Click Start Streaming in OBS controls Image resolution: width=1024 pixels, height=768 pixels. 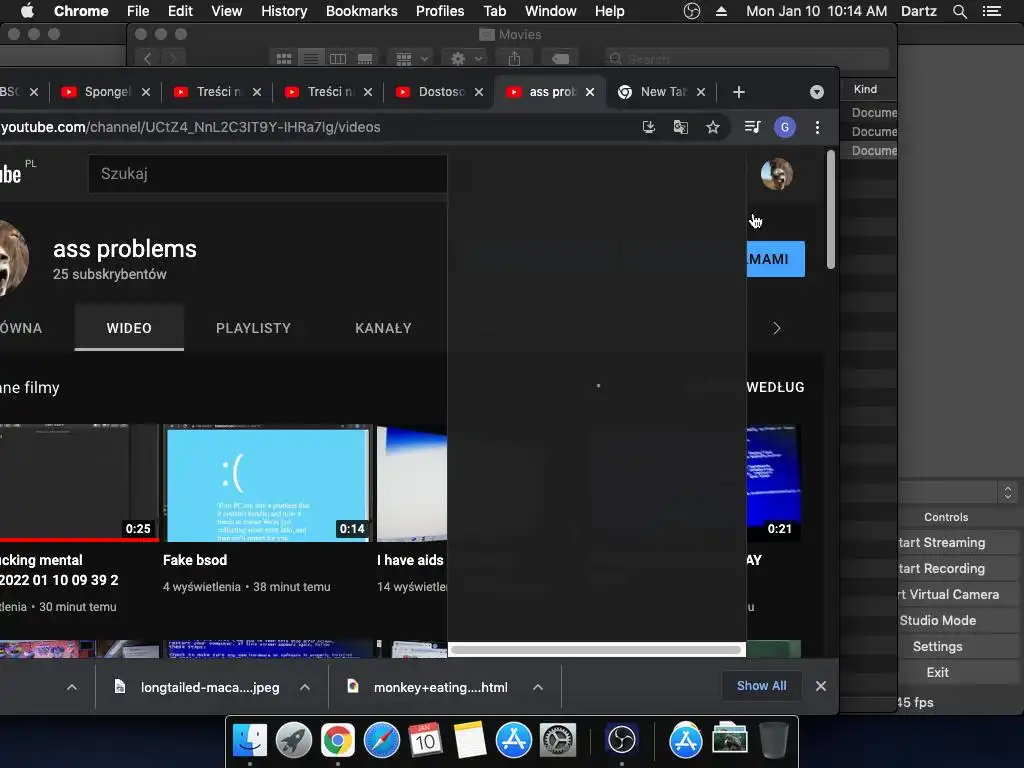click(x=956, y=543)
